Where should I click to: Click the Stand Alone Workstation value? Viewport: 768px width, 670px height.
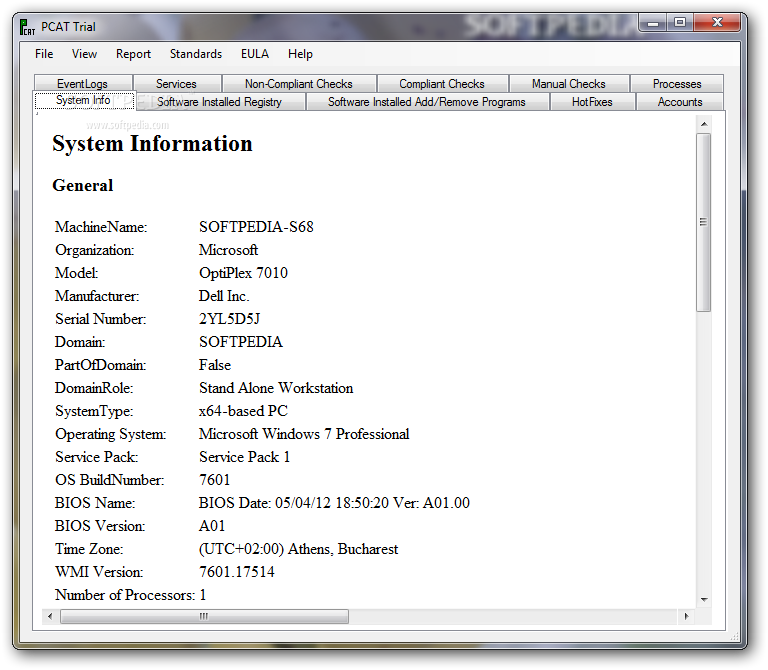[x=276, y=388]
